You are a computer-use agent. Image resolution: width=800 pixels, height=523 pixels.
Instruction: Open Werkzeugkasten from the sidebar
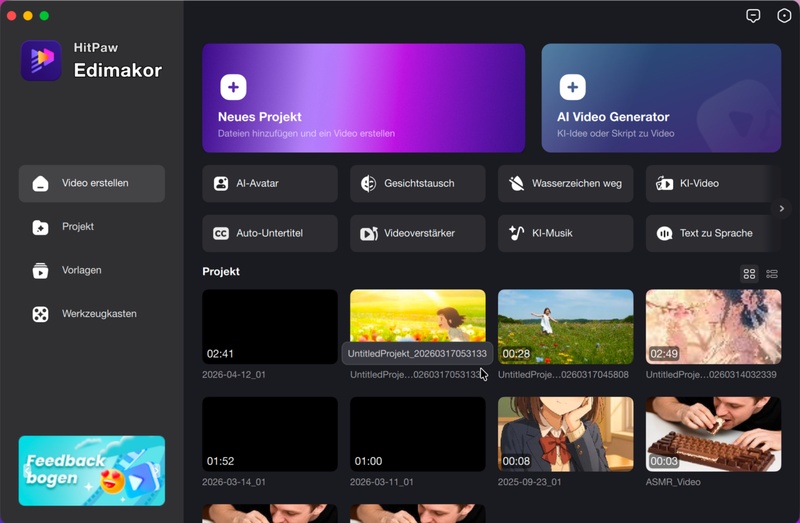point(92,314)
